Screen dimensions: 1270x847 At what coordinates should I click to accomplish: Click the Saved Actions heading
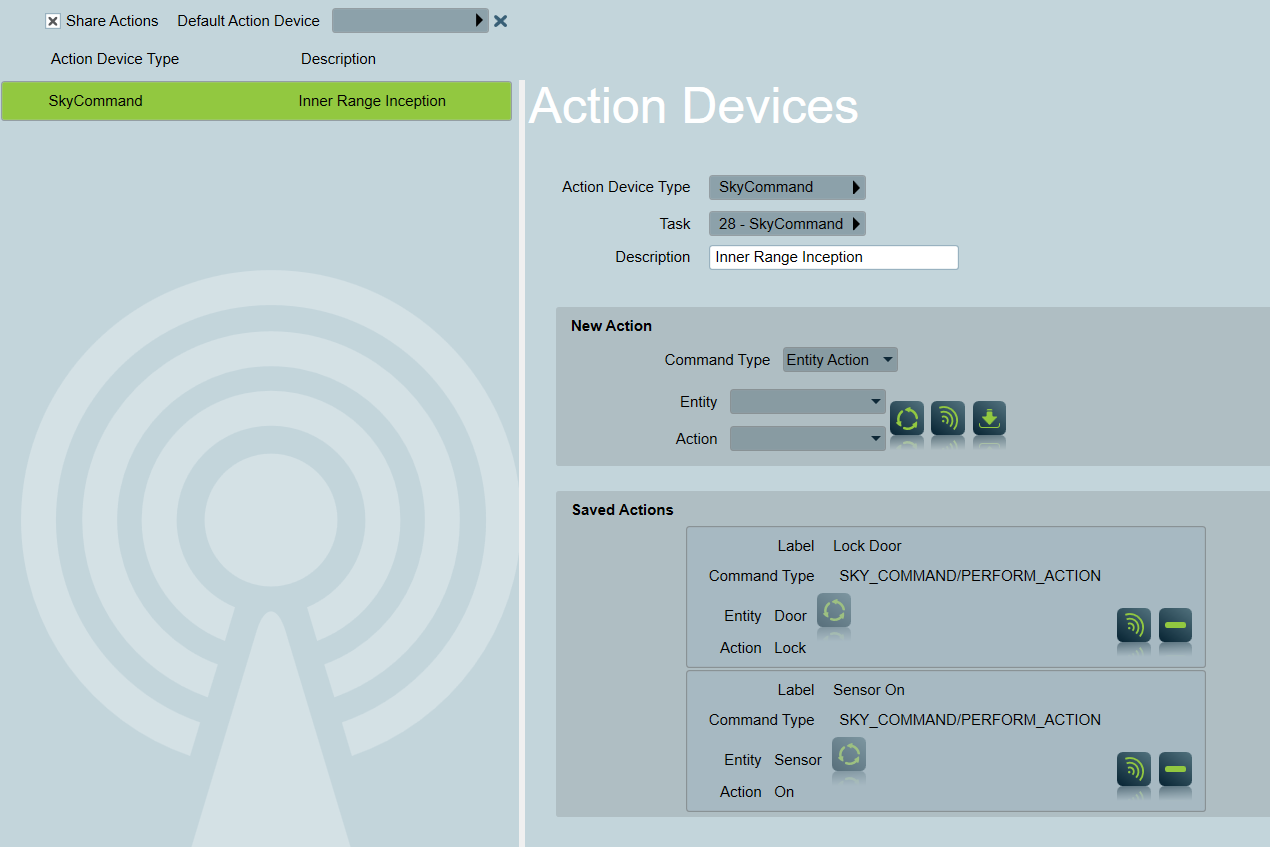623,510
